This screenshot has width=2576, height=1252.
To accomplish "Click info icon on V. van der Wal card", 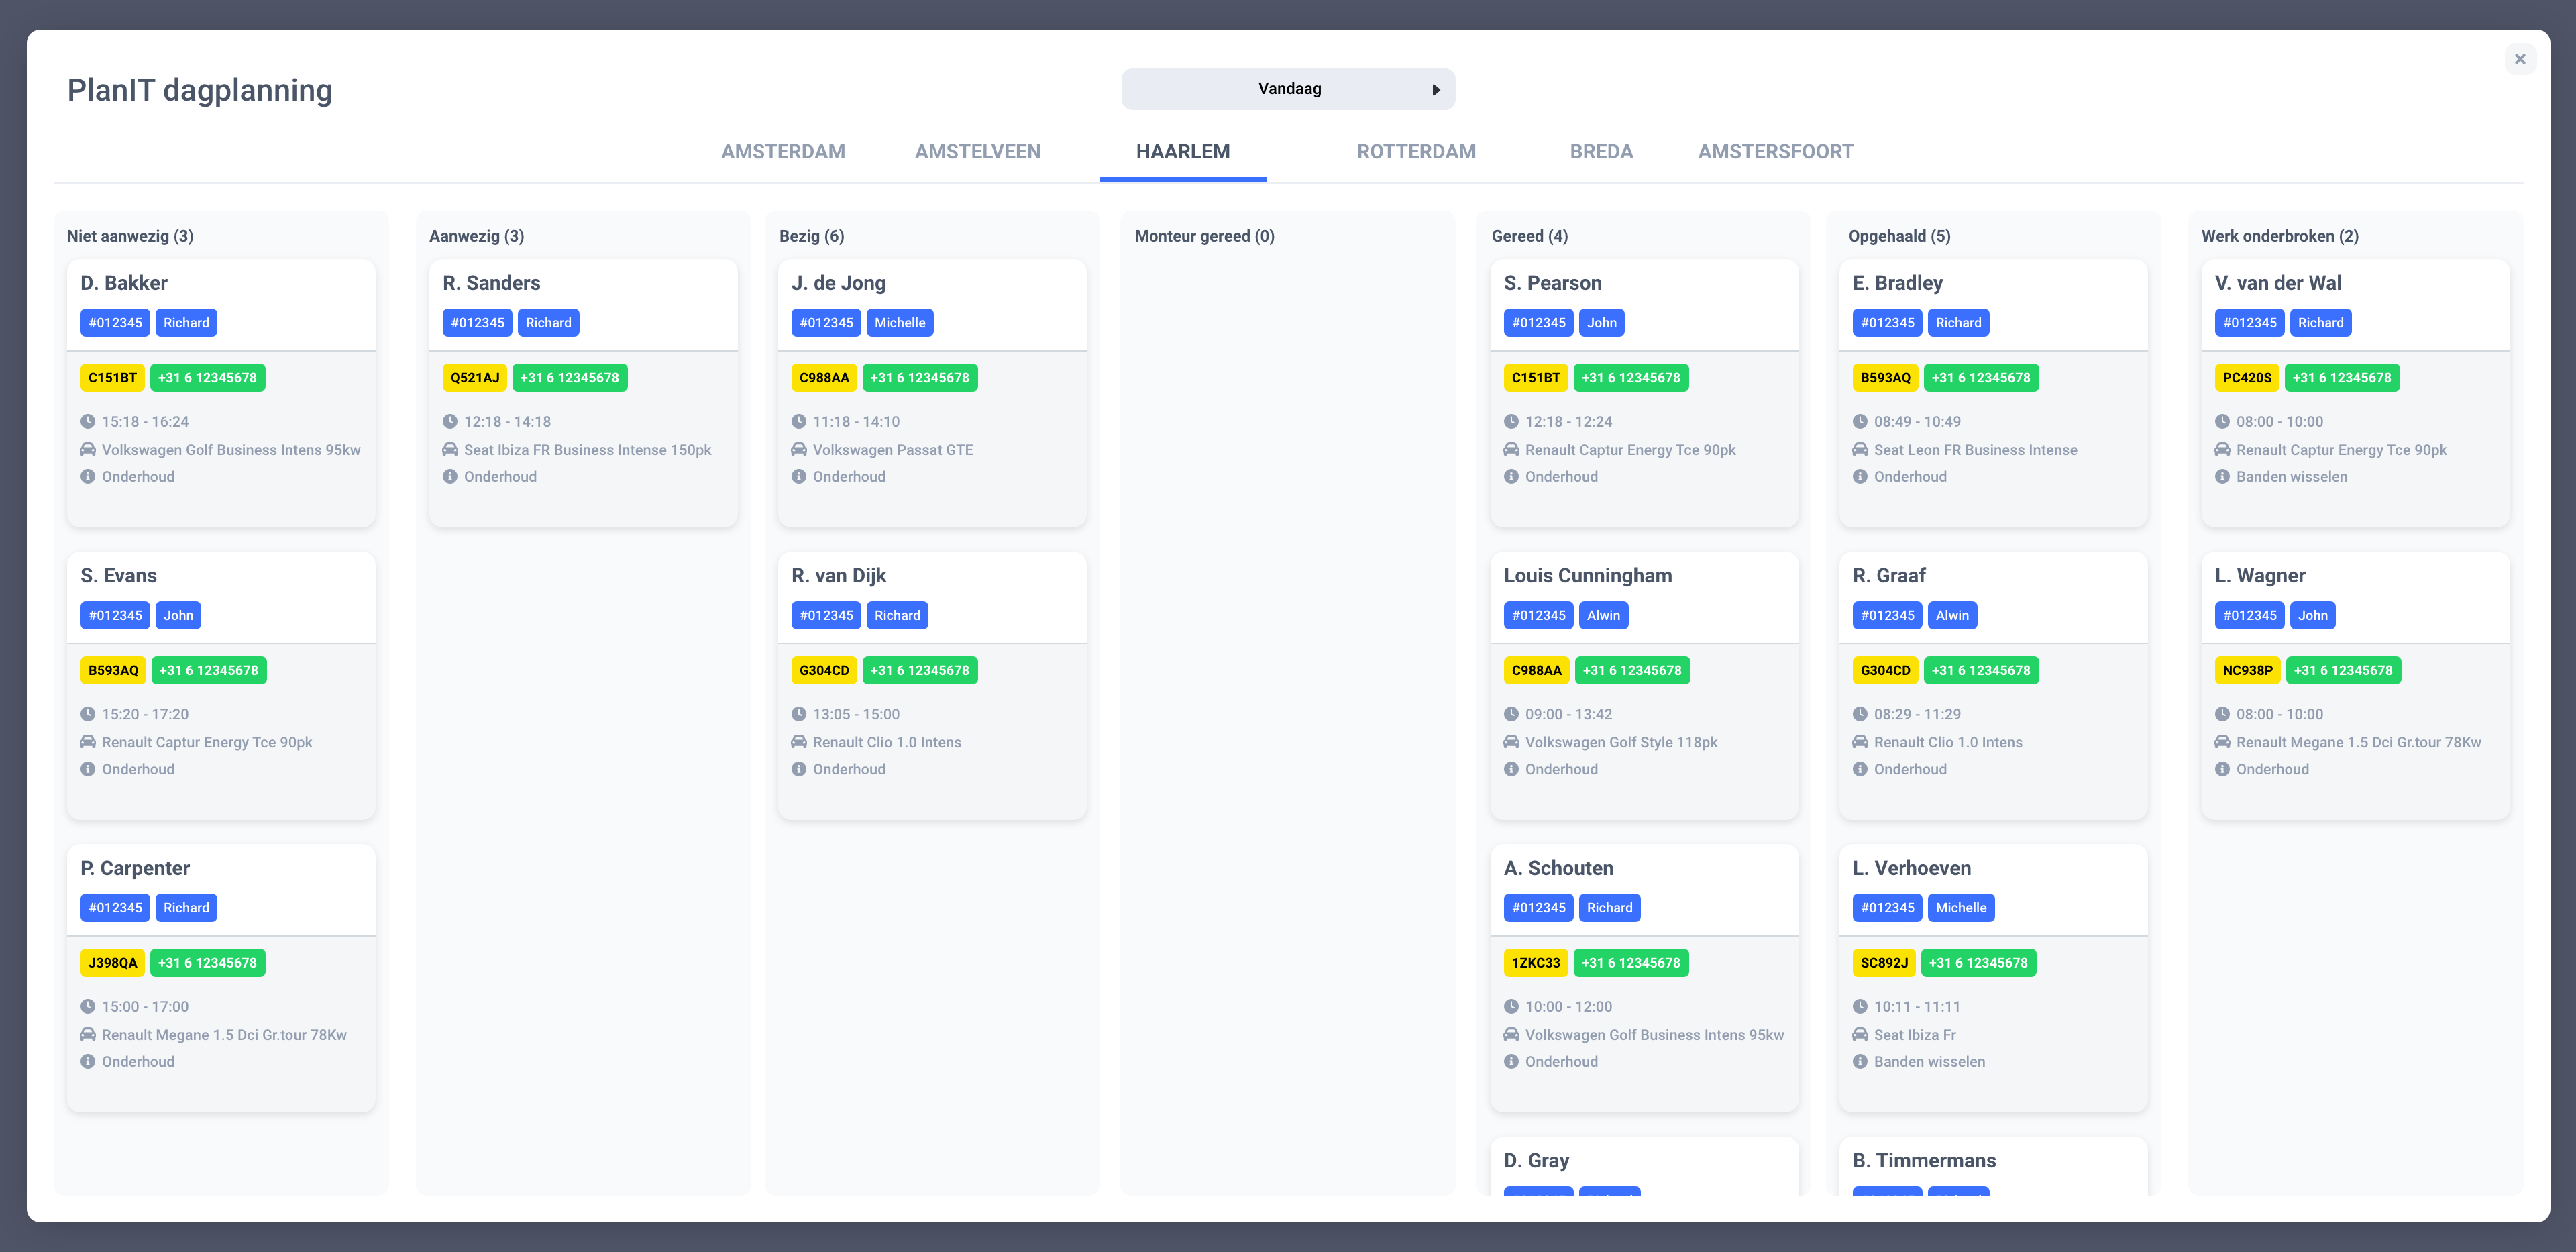I will click(x=2222, y=477).
